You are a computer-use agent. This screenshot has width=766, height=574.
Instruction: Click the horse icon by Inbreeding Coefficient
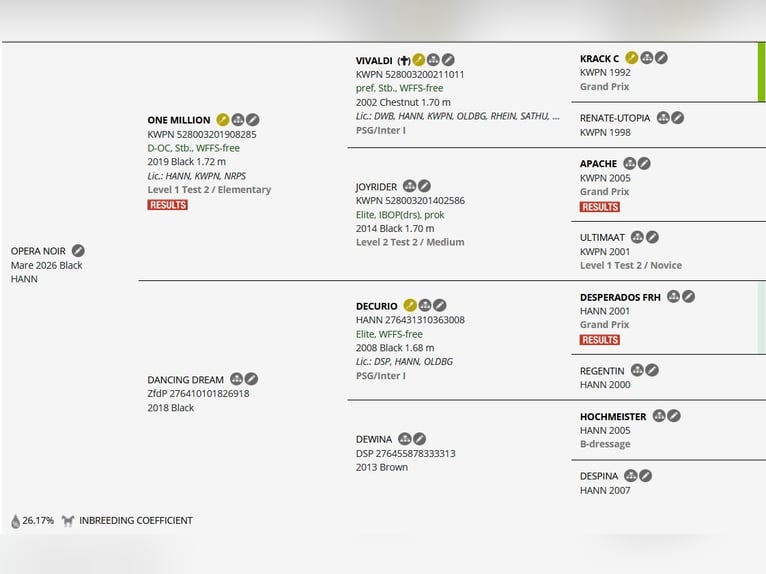pos(68,521)
